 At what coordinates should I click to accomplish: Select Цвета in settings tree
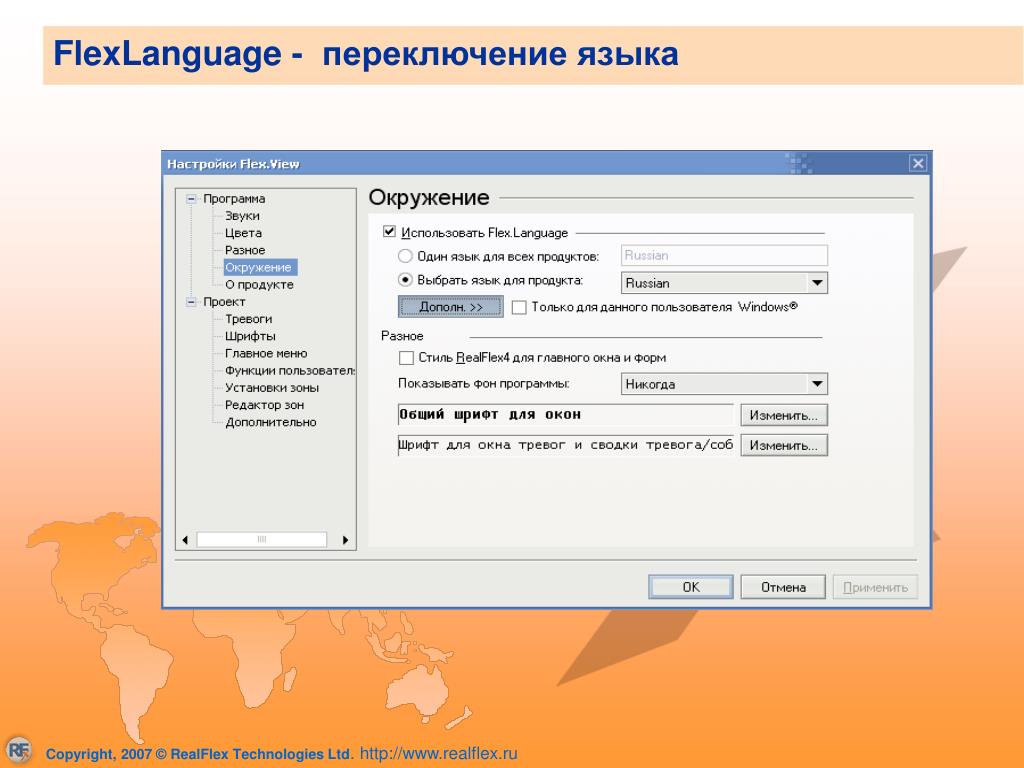[243, 232]
